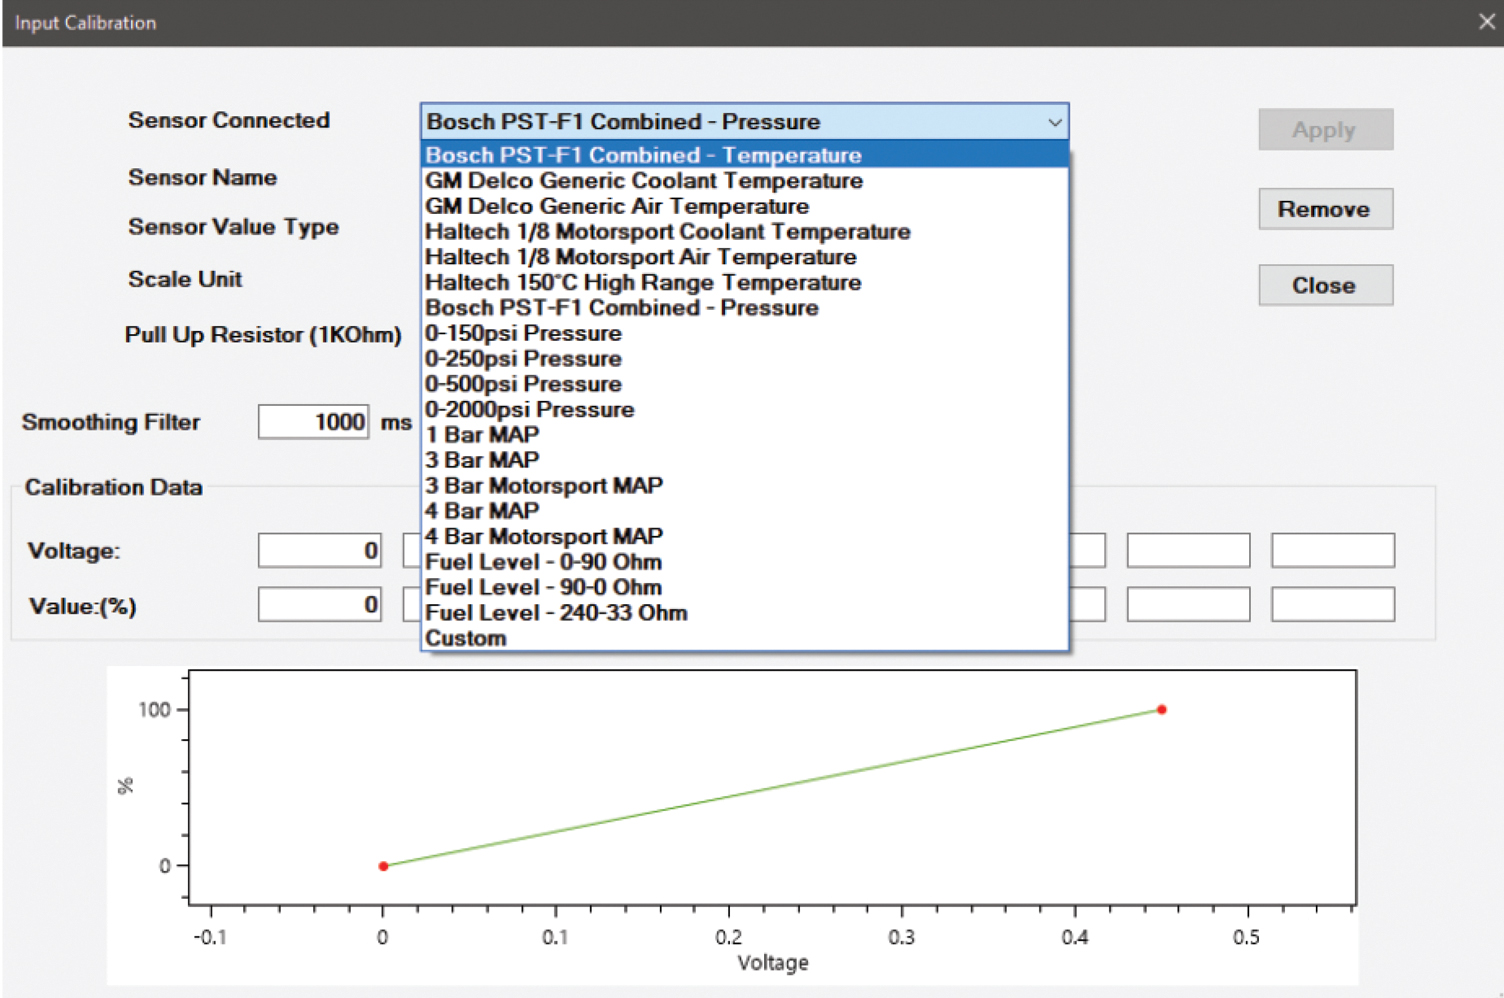1504x998 pixels.
Task: Click the second-to-last Voltage field
Action: pyautogui.click(x=1188, y=550)
